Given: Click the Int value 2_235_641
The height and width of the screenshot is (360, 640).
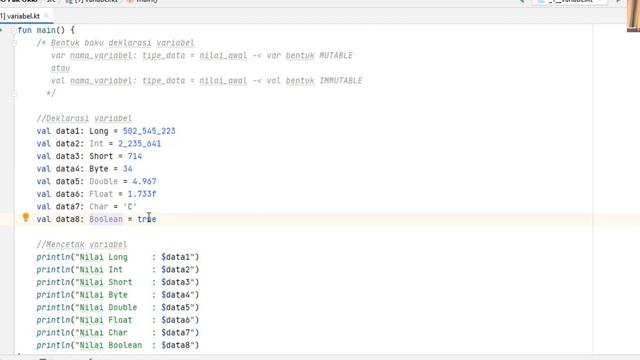Looking at the screenshot, I should pos(139,144).
